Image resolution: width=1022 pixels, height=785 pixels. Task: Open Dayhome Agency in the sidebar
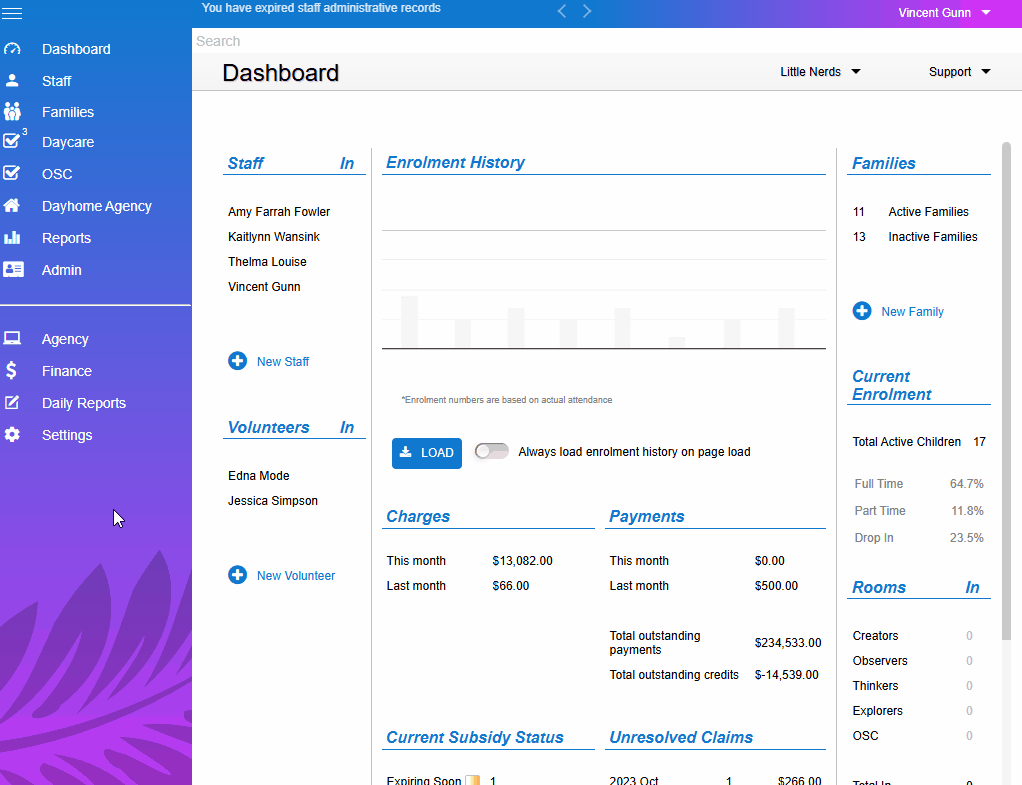(x=96, y=206)
